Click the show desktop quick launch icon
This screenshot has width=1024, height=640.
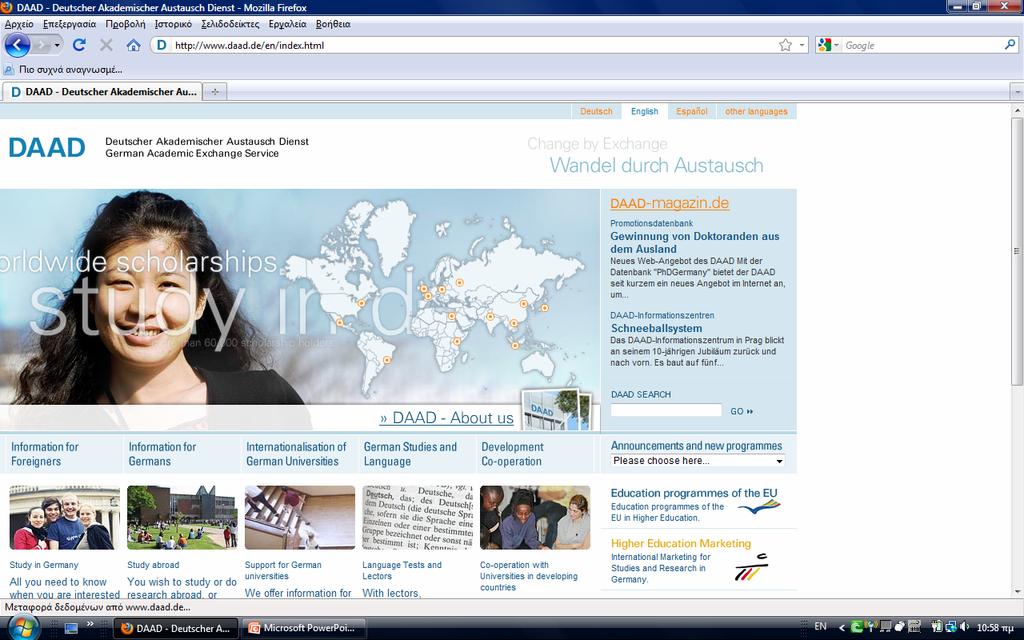click(x=71, y=628)
